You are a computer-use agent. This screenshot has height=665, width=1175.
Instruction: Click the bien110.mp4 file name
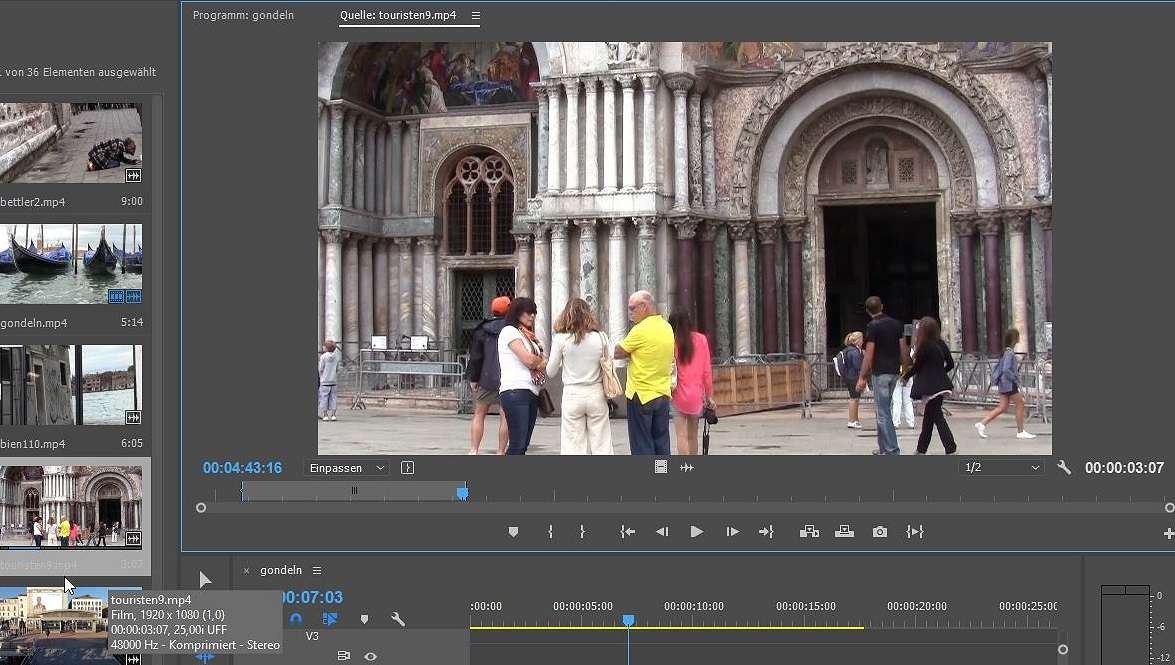(x=32, y=444)
